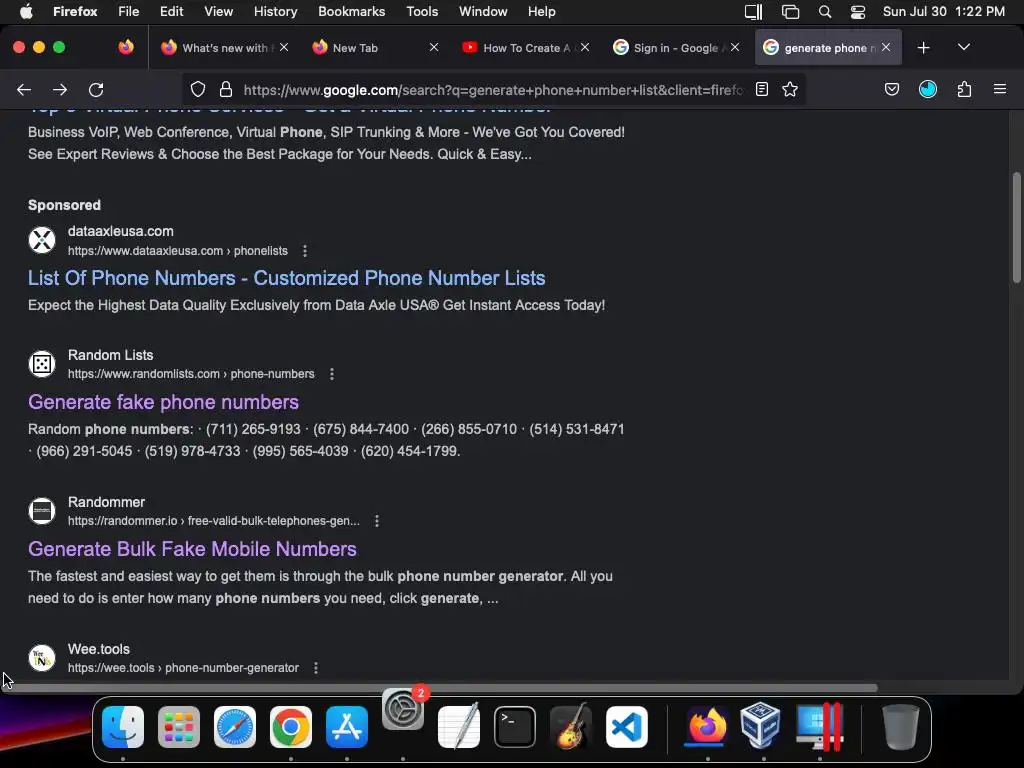This screenshot has width=1024, height=768.
Task: Open Generate fake phone numbers link
Action: click(x=163, y=402)
